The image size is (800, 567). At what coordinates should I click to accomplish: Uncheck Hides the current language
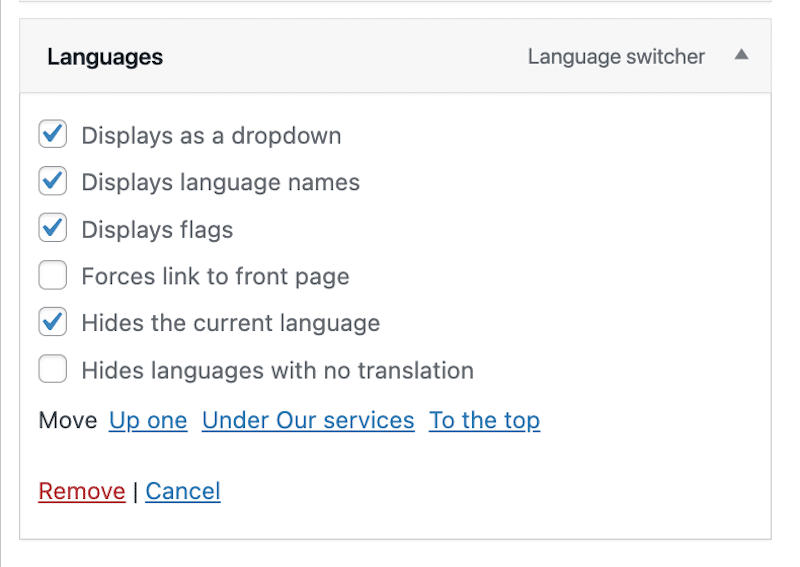click(53, 322)
